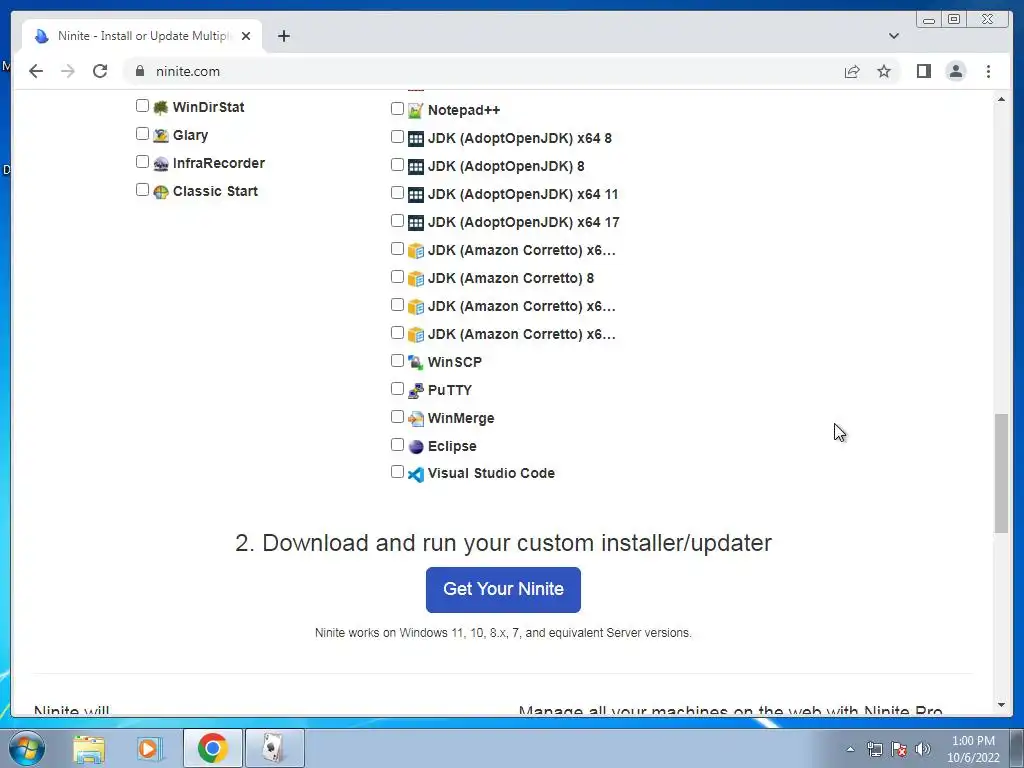Open the Chrome profile avatar

[956, 71]
